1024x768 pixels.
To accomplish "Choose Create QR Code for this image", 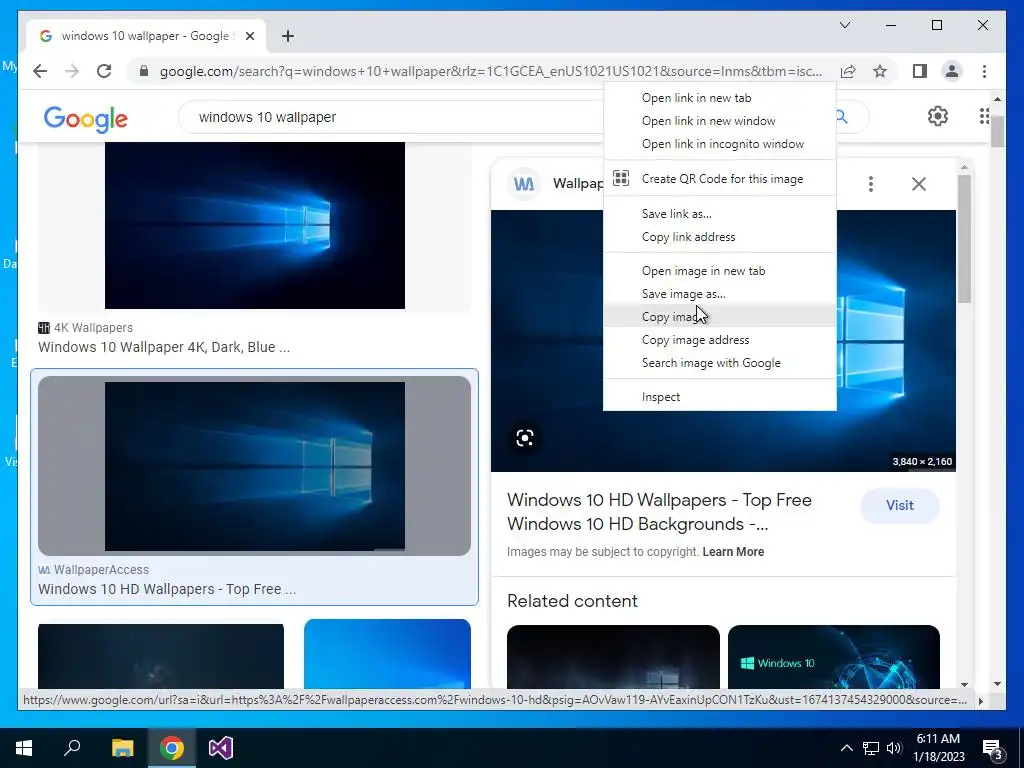I will coord(720,179).
